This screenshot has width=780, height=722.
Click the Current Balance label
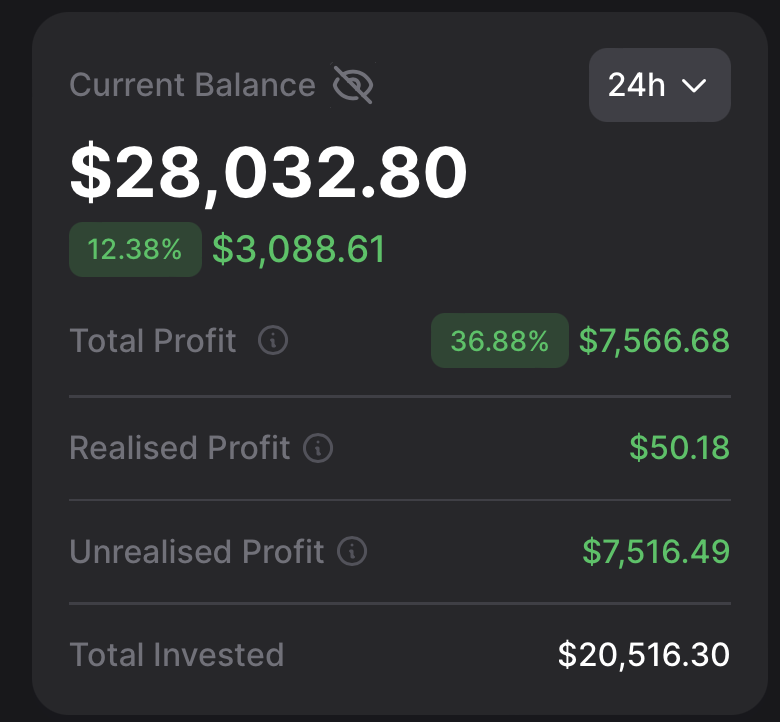pyautogui.click(x=192, y=85)
